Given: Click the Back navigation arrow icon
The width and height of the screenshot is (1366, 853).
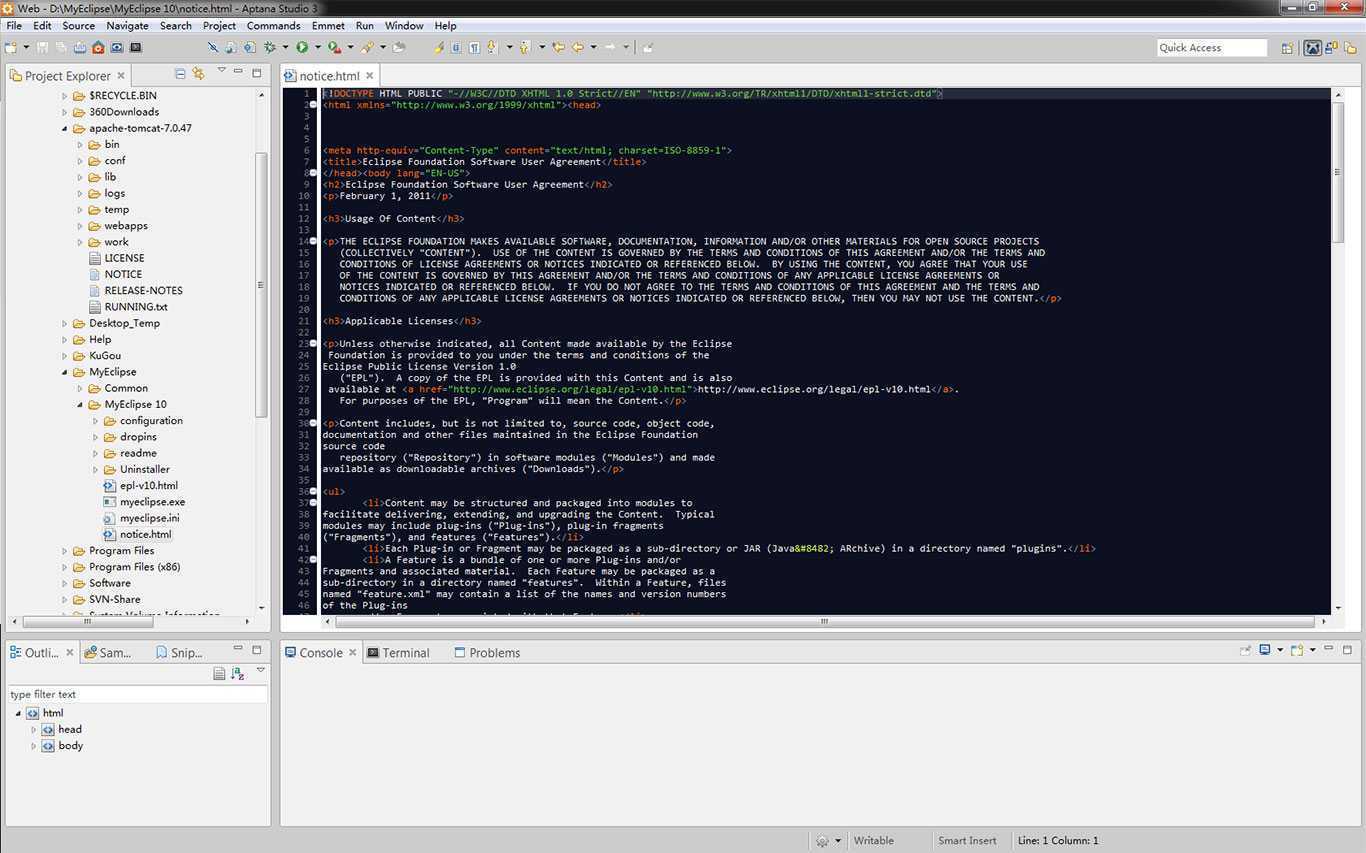Looking at the screenshot, I should click(x=577, y=47).
